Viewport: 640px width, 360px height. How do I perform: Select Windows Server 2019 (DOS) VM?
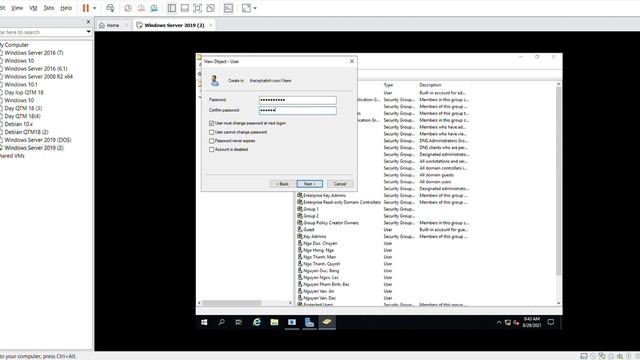[x=38, y=140]
